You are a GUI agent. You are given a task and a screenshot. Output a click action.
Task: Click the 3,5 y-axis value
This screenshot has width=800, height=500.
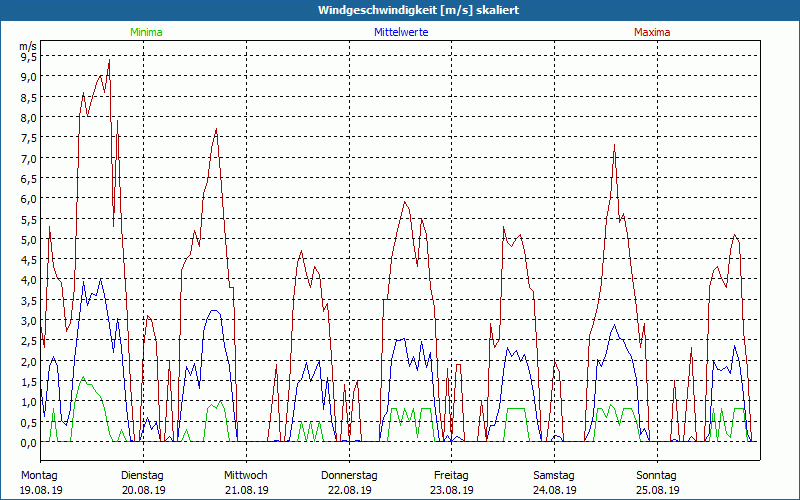(29, 301)
